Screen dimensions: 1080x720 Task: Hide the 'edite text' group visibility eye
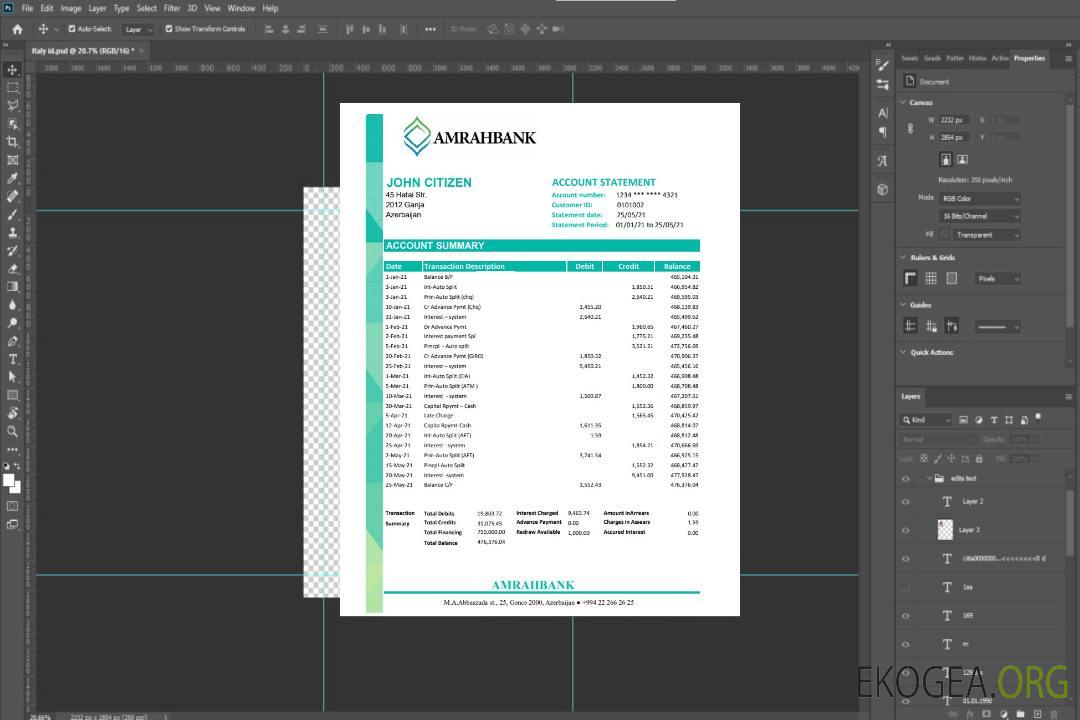tap(906, 479)
